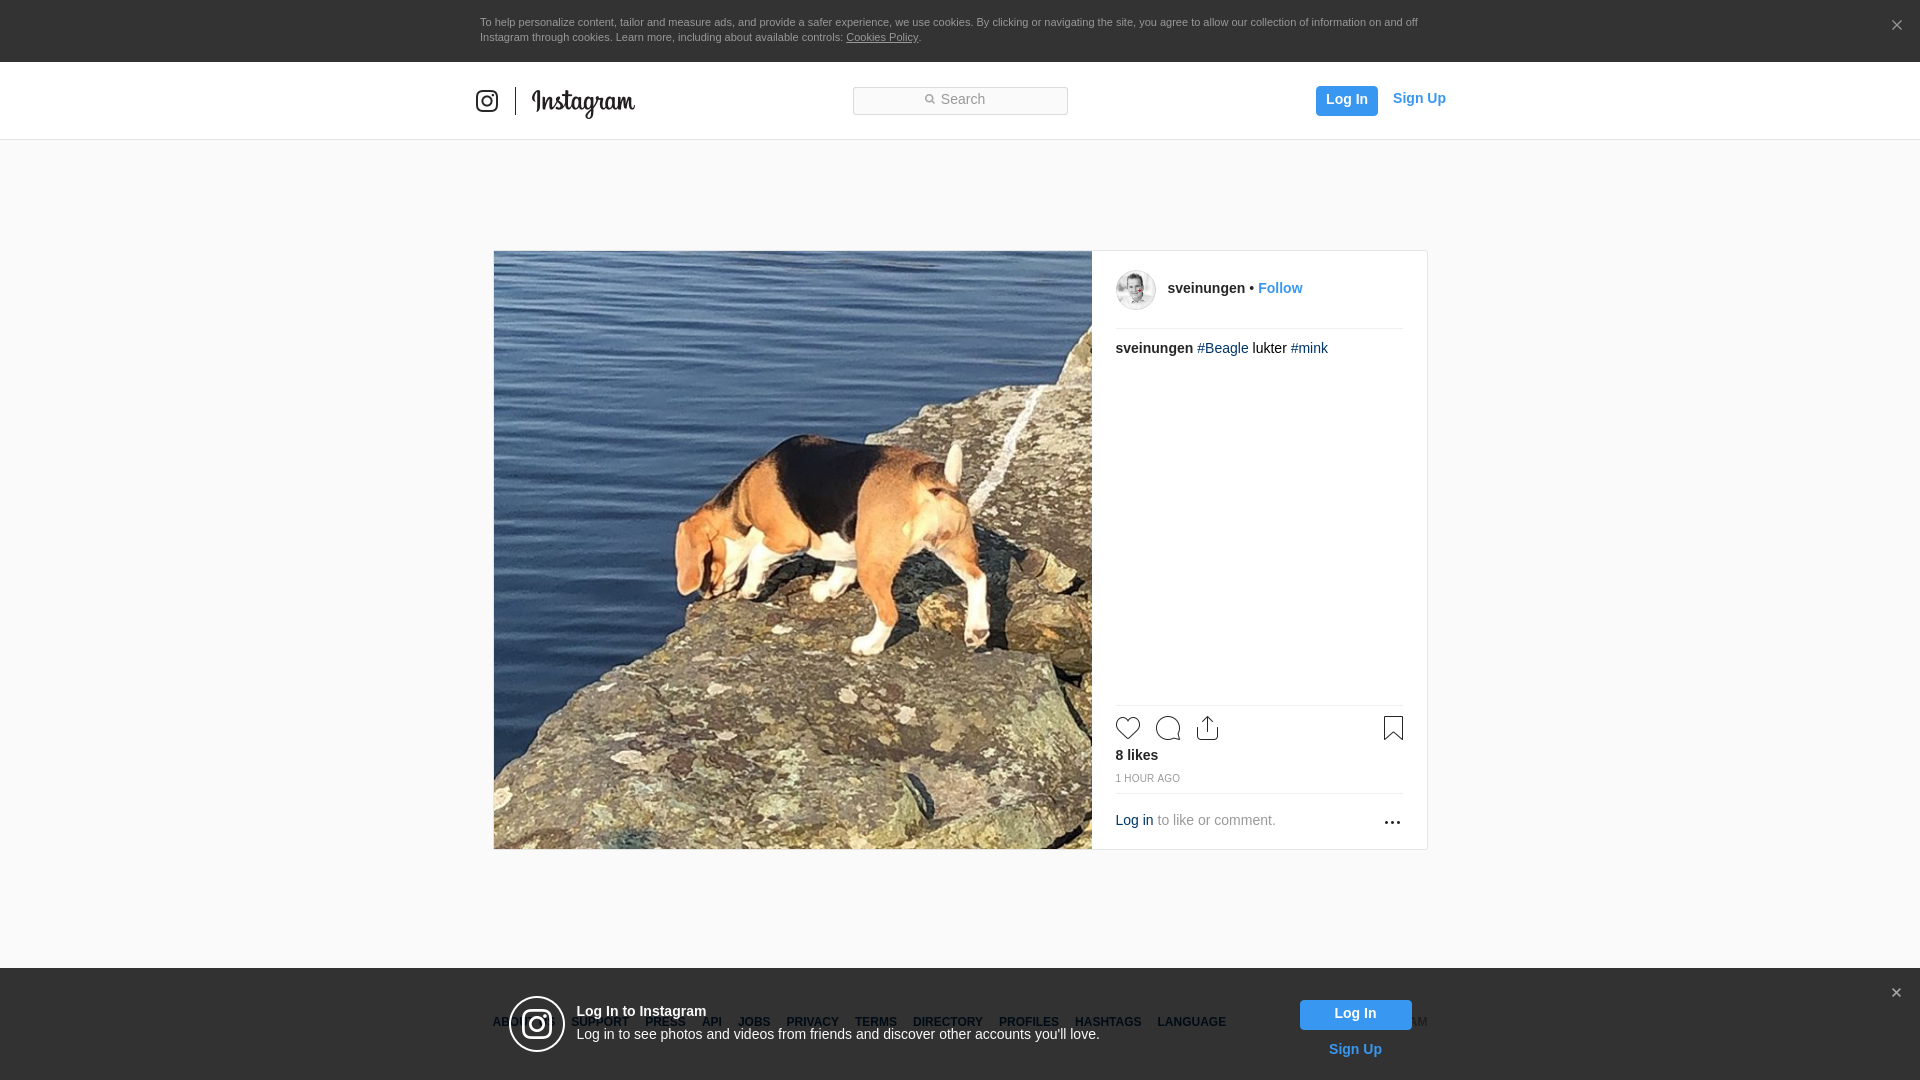View the 8 likes list
Screen dimensions: 1920x1080
coord(1137,755)
